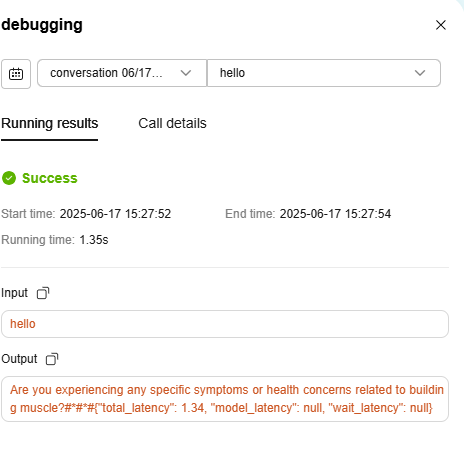Click the green Success checkmark icon
464x465 pixels.
(x=9, y=178)
